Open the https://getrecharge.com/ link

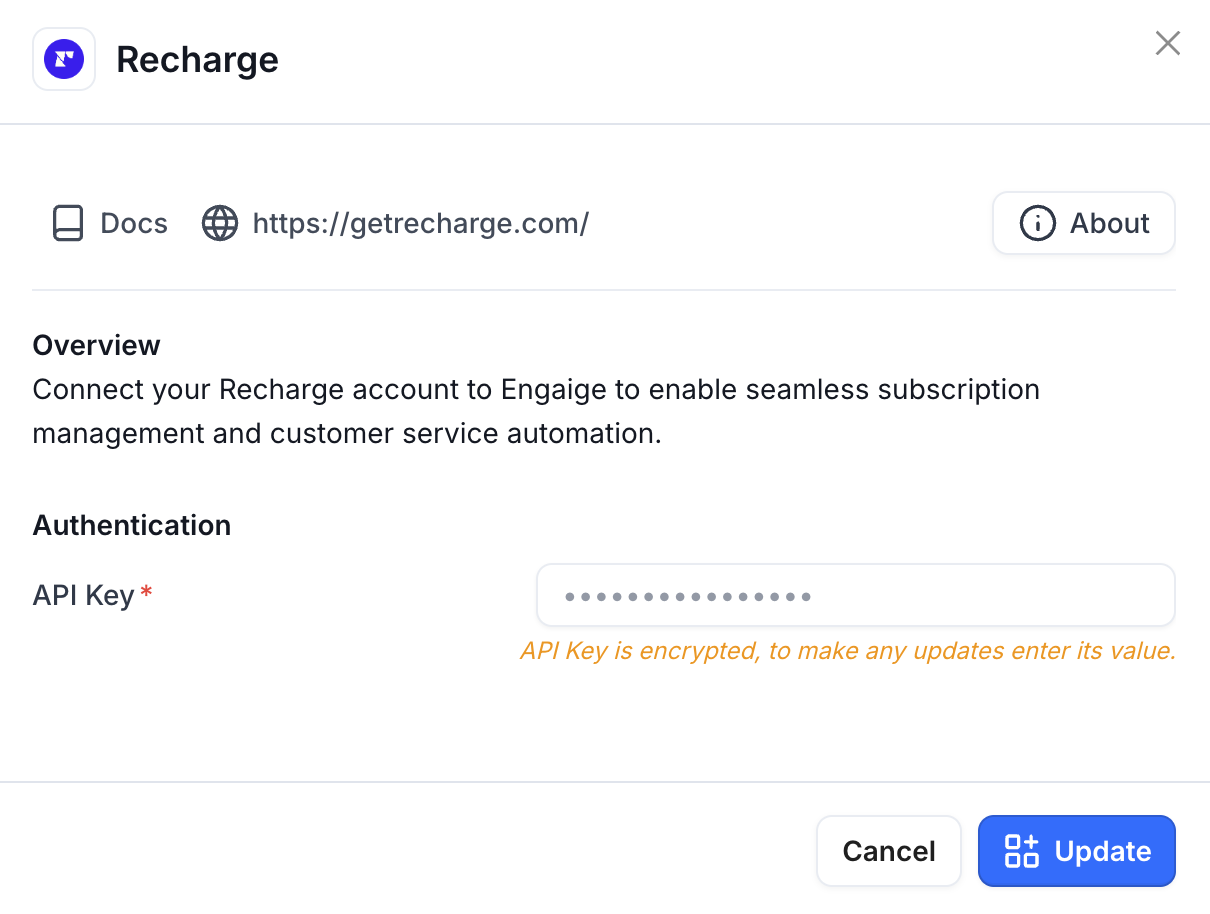(421, 223)
